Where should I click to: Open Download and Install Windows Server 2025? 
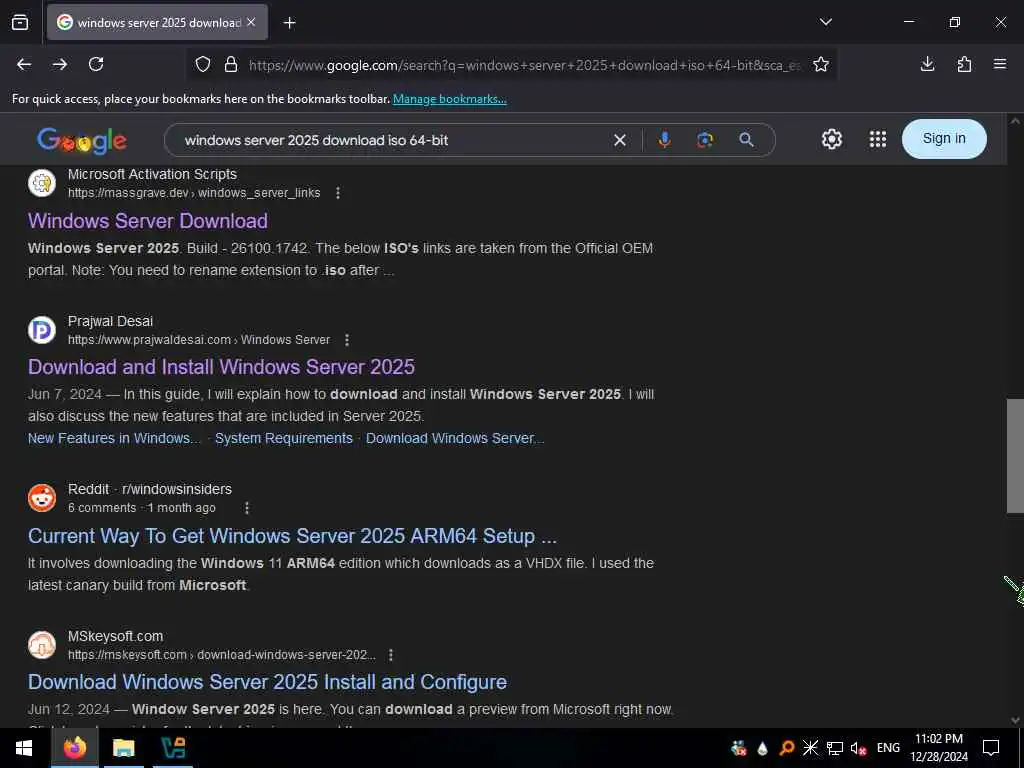pyautogui.click(x=221, y=367)
